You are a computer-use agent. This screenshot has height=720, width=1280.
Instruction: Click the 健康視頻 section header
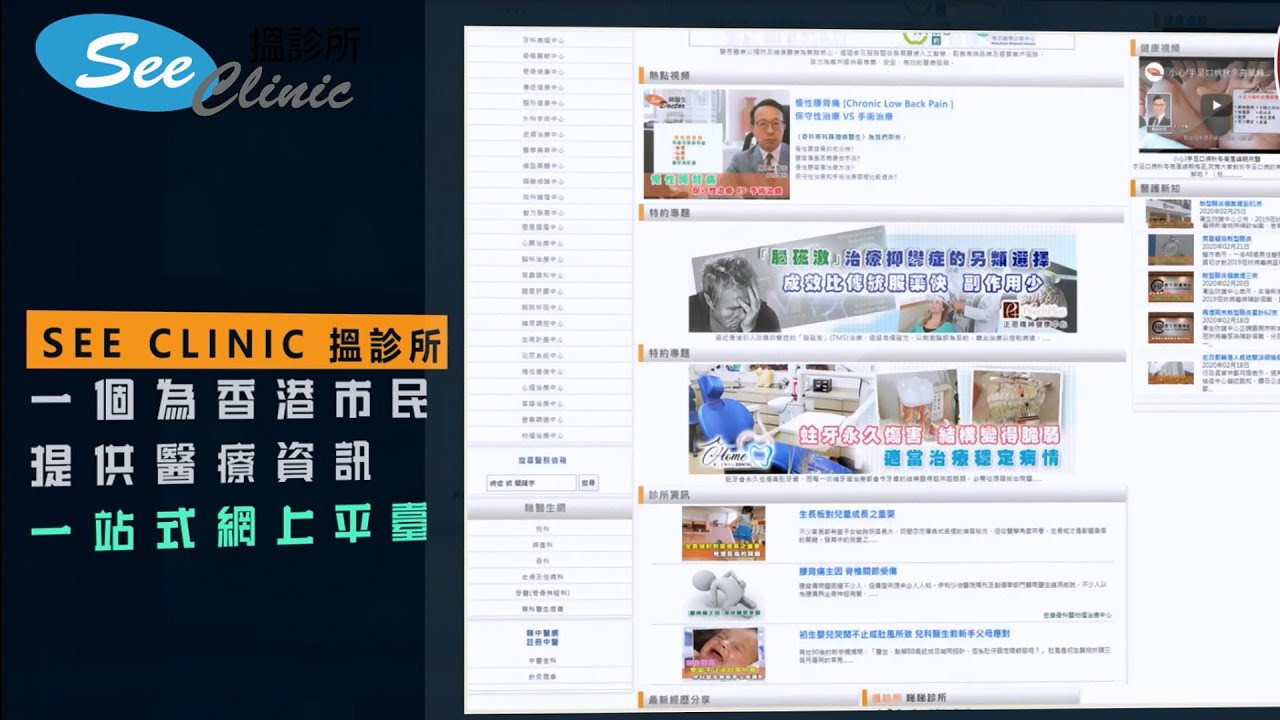[1205, 47]
